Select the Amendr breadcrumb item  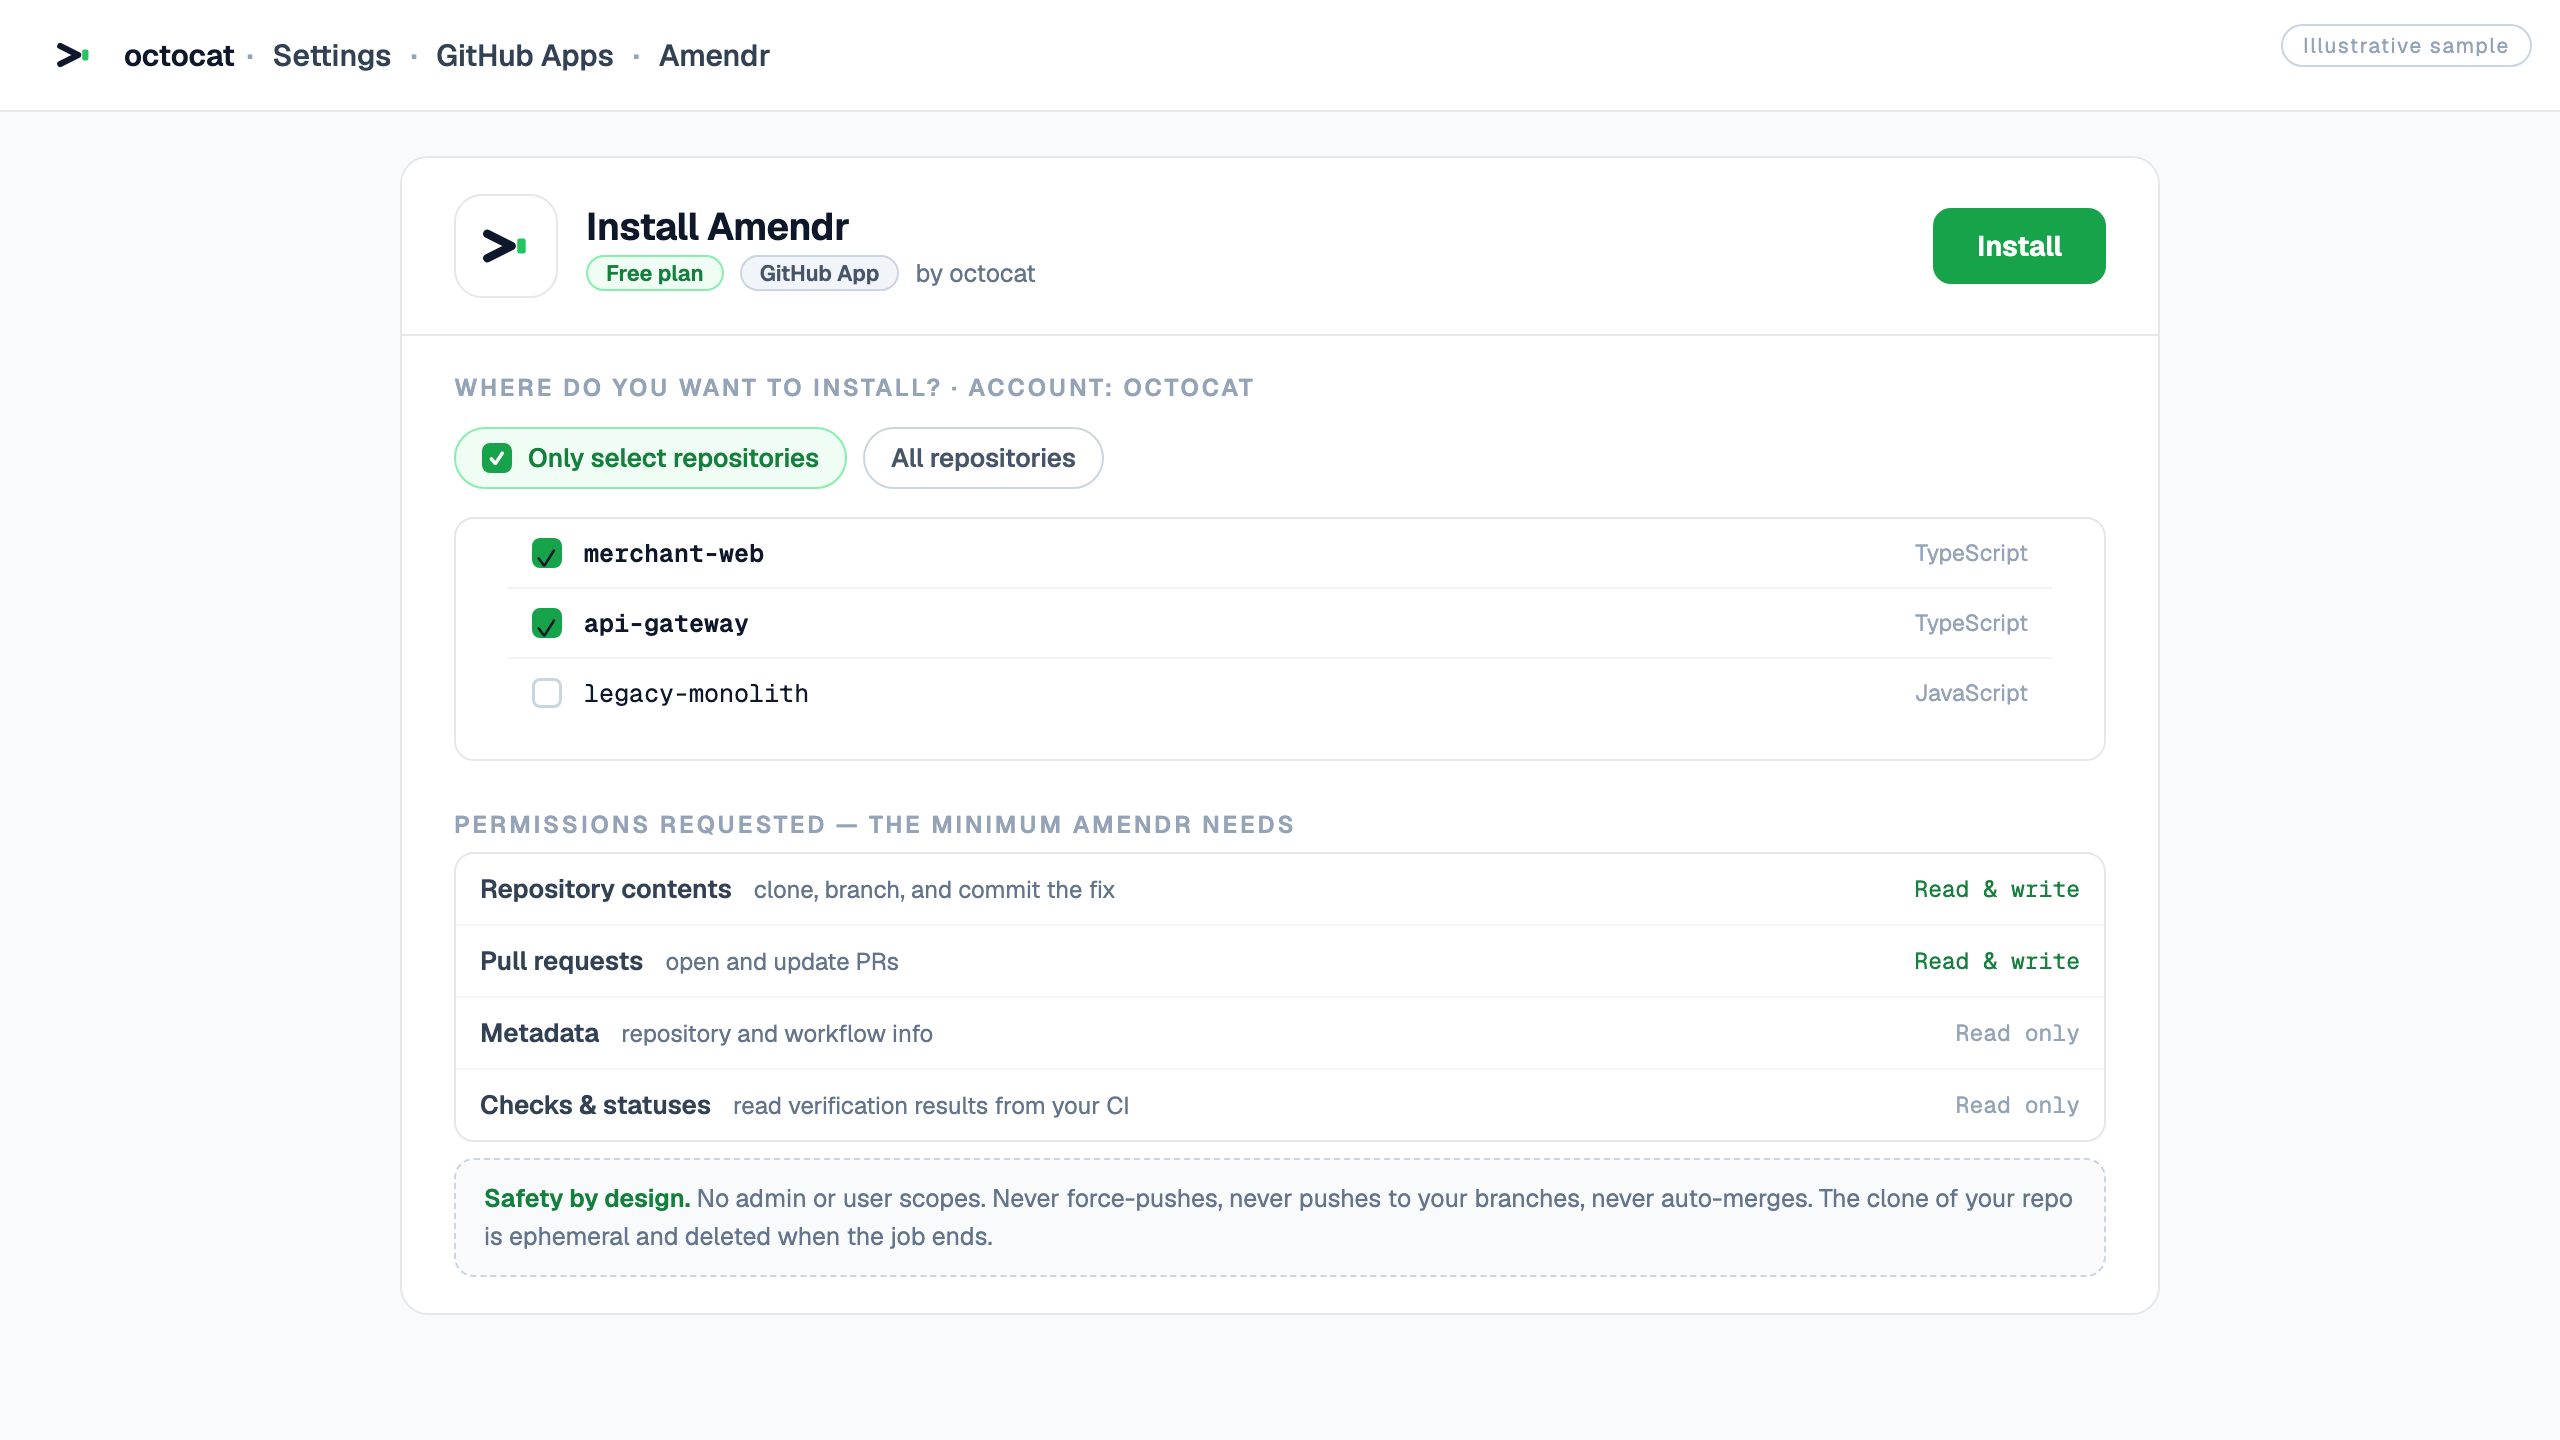[714, 56]
